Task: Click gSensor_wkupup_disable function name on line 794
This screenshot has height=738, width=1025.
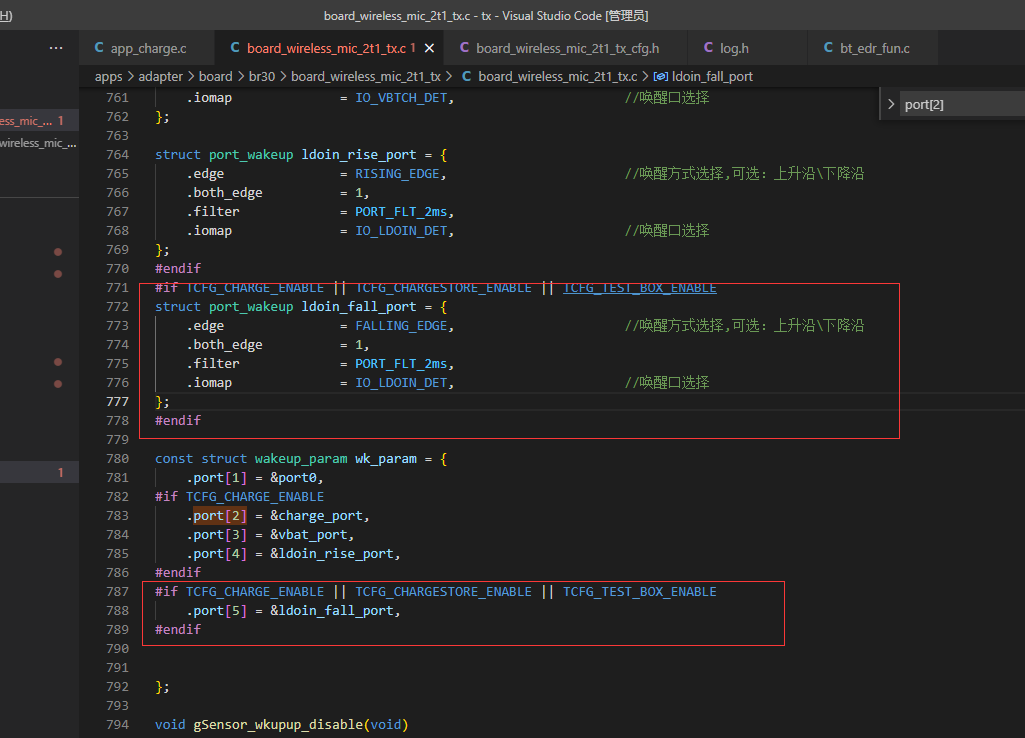Action: 278,724
